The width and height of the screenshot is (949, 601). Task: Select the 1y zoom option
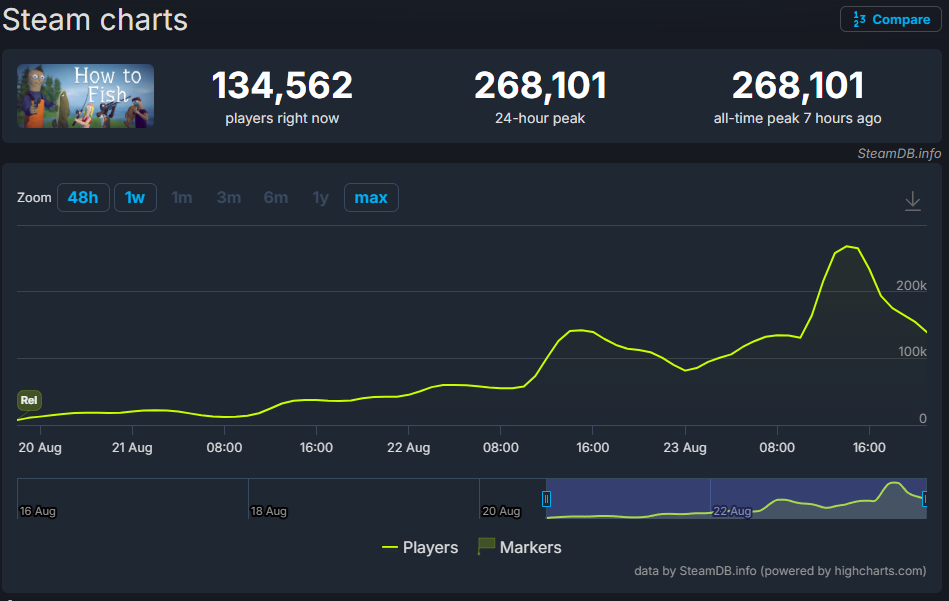click(320, 197)
